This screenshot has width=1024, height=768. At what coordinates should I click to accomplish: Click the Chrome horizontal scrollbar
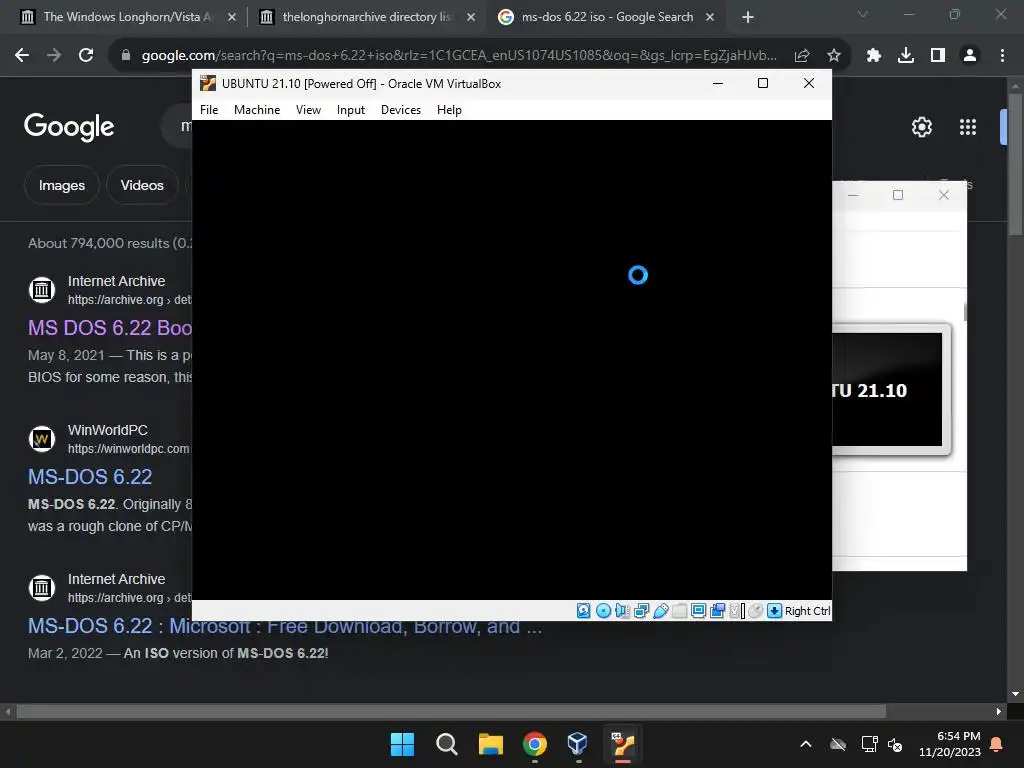tap(451, 711)
